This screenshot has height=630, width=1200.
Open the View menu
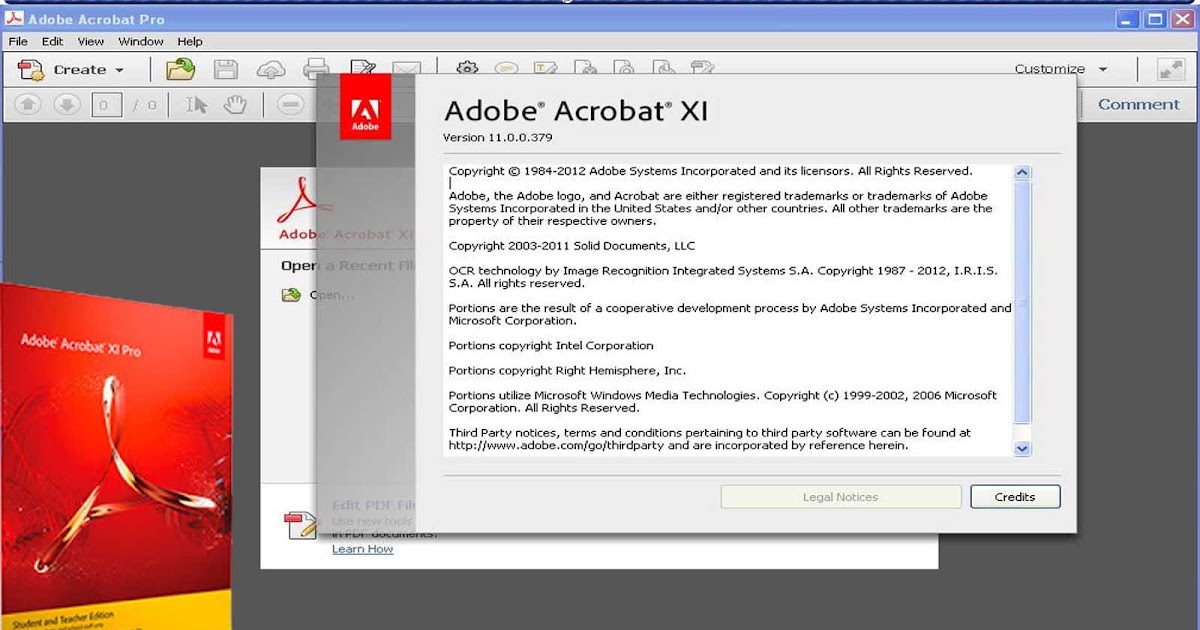pyautogui.click(x=91, y=41)
